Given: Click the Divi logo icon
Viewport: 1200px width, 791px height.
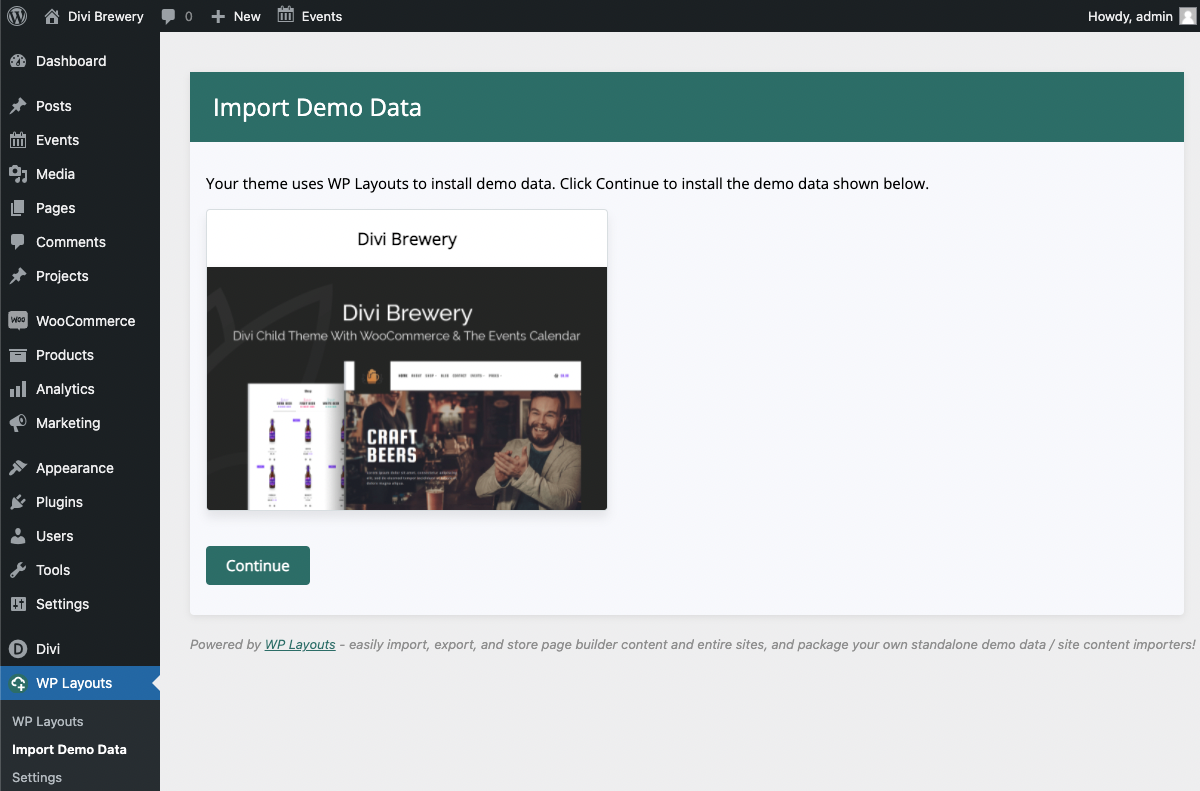Looking at the screenshot, I should [18, 649].
